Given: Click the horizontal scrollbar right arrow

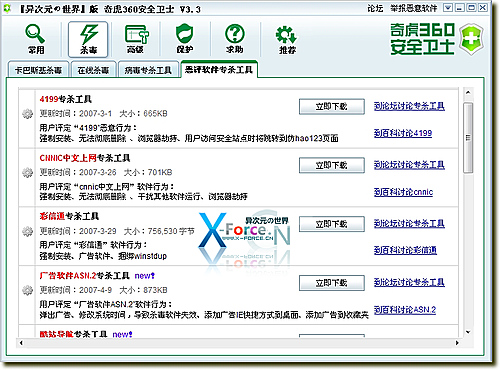Looking at the screenshot, I should click(457, 343).
